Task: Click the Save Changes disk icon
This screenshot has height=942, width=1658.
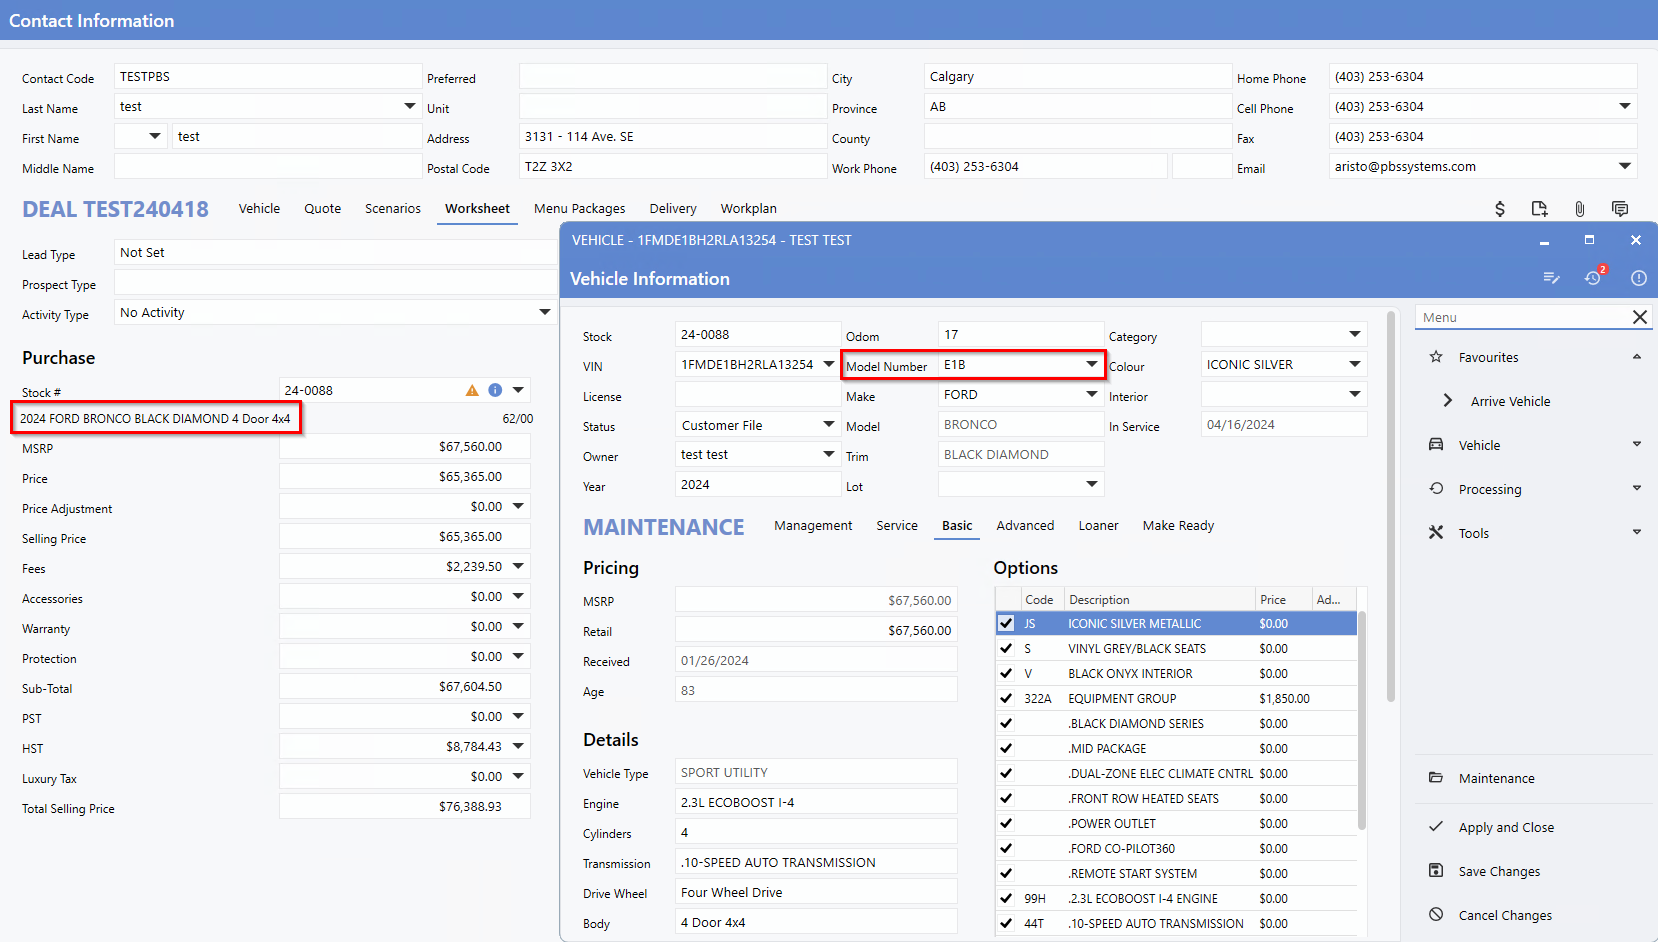Action: [1436, 870]
